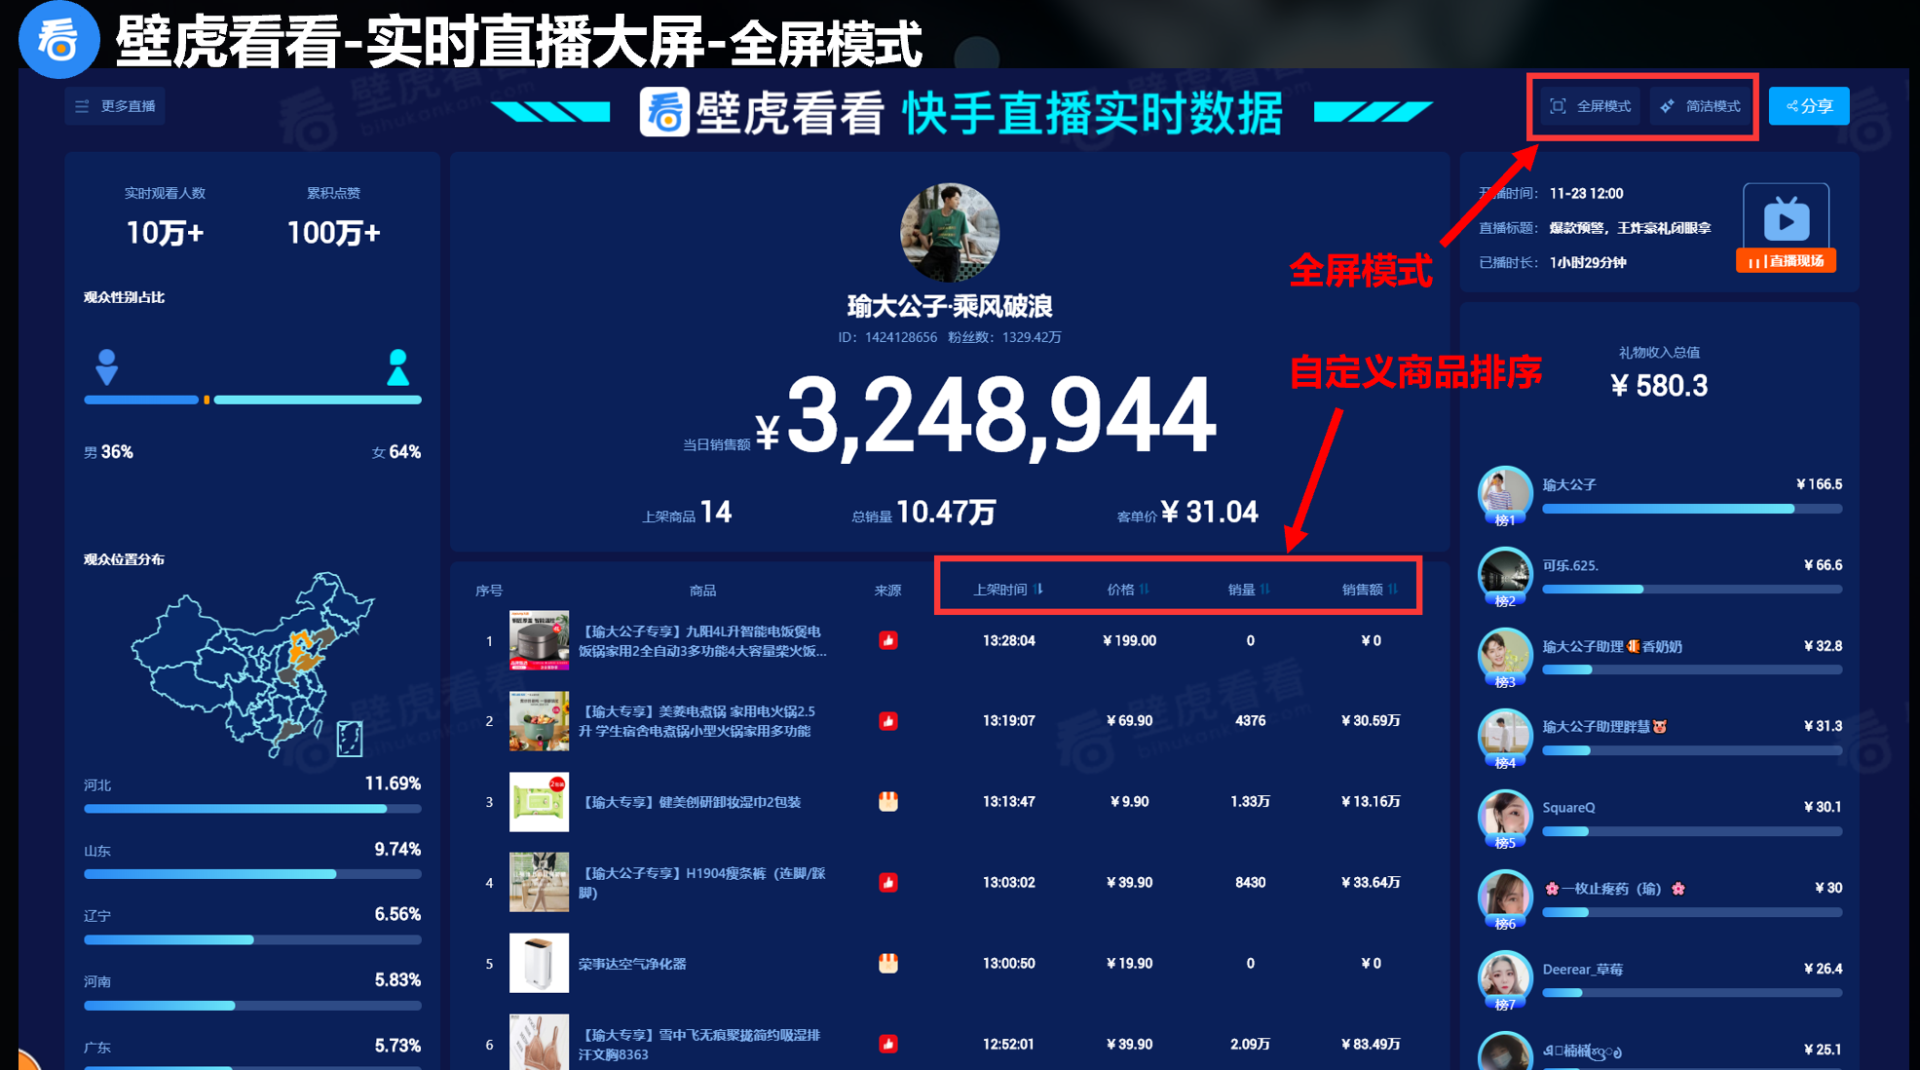This screenshot has width=1920, height=1070.
Task: Click 可乐.625. rank two avatar
Action: (1505, 573)
